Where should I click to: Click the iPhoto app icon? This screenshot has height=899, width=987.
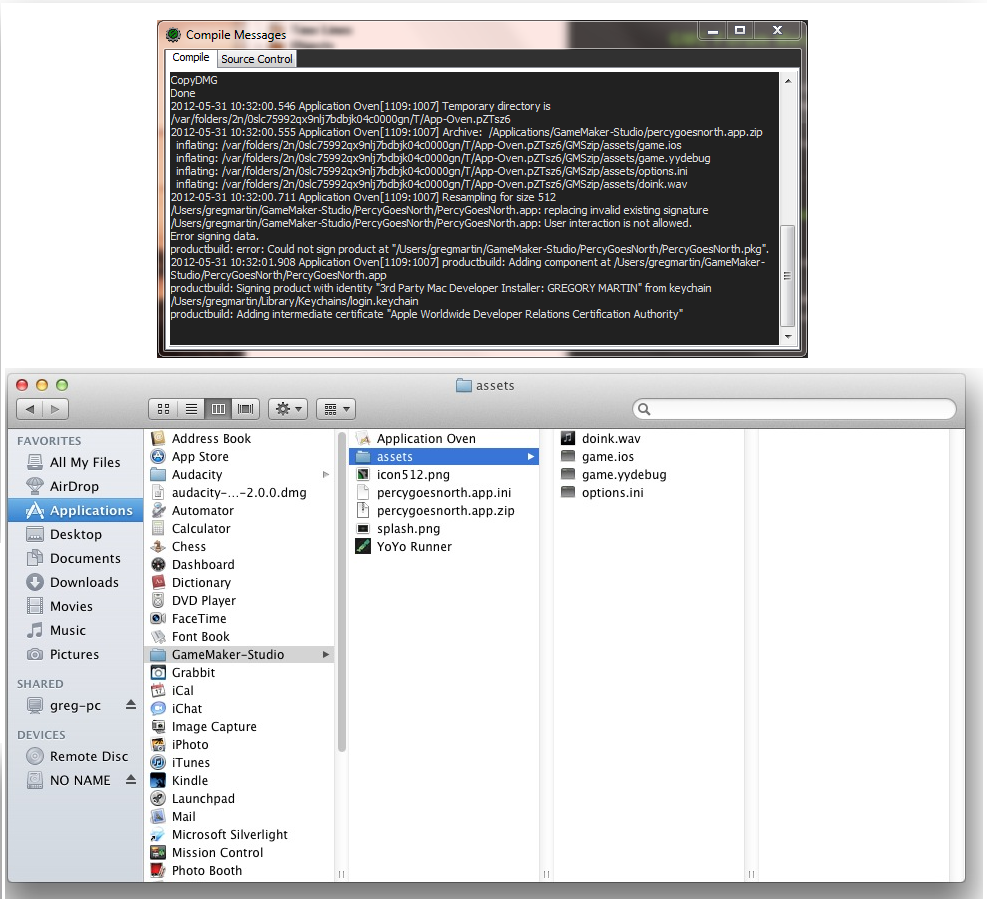click(x=159, y=744)
